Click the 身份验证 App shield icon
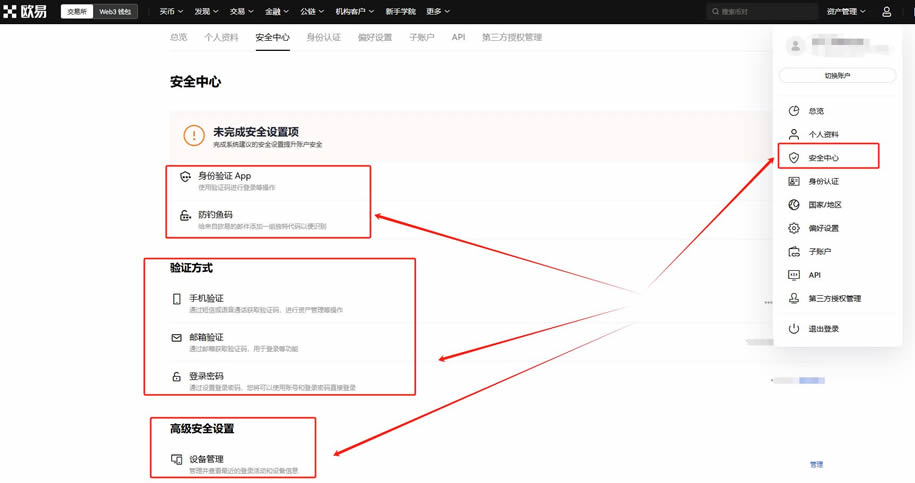This screenshot has height=483, width=915. point(184,176)
